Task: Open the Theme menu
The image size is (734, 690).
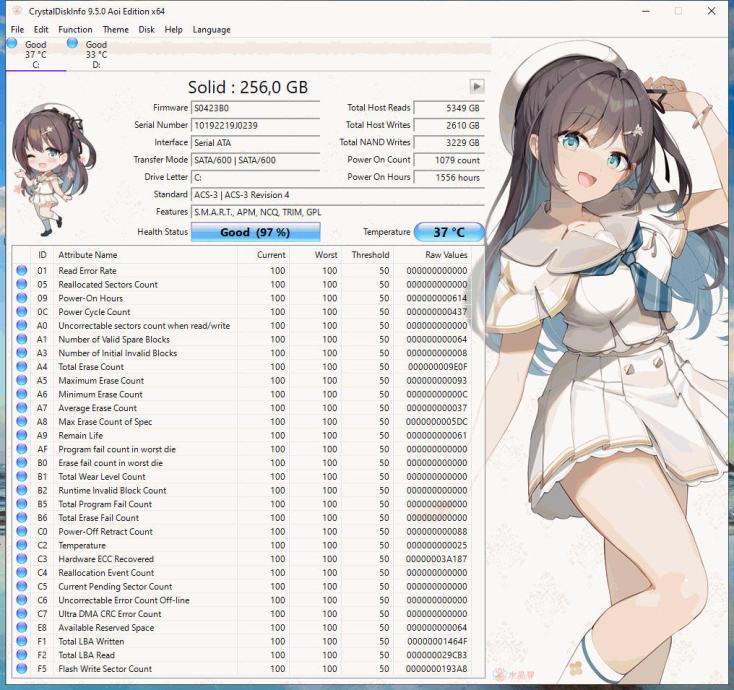Action: [x=115, y=30]
